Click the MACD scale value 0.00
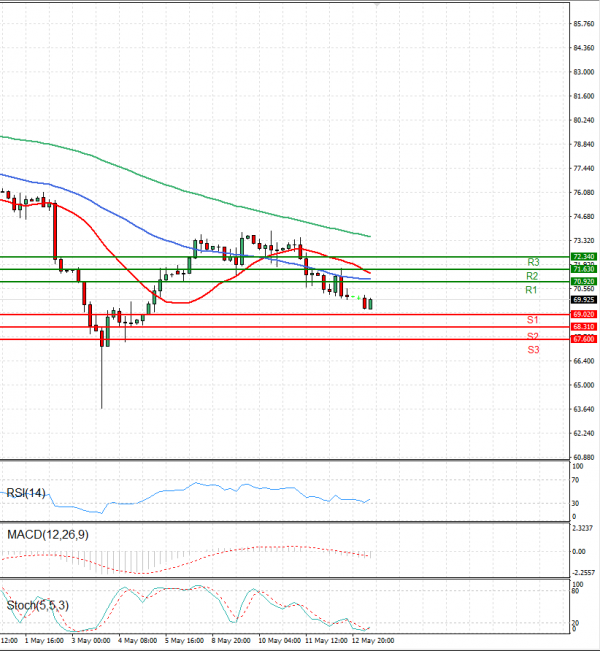600x651 pixels. point(579,551)
